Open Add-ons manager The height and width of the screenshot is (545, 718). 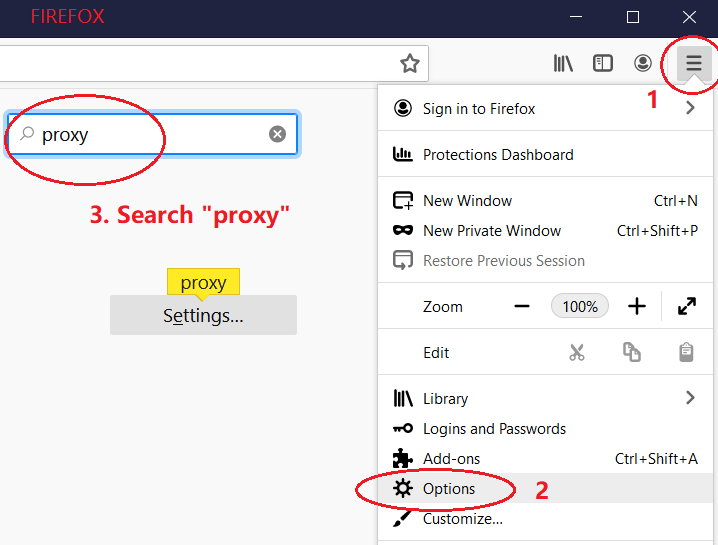tap(545, 458)
